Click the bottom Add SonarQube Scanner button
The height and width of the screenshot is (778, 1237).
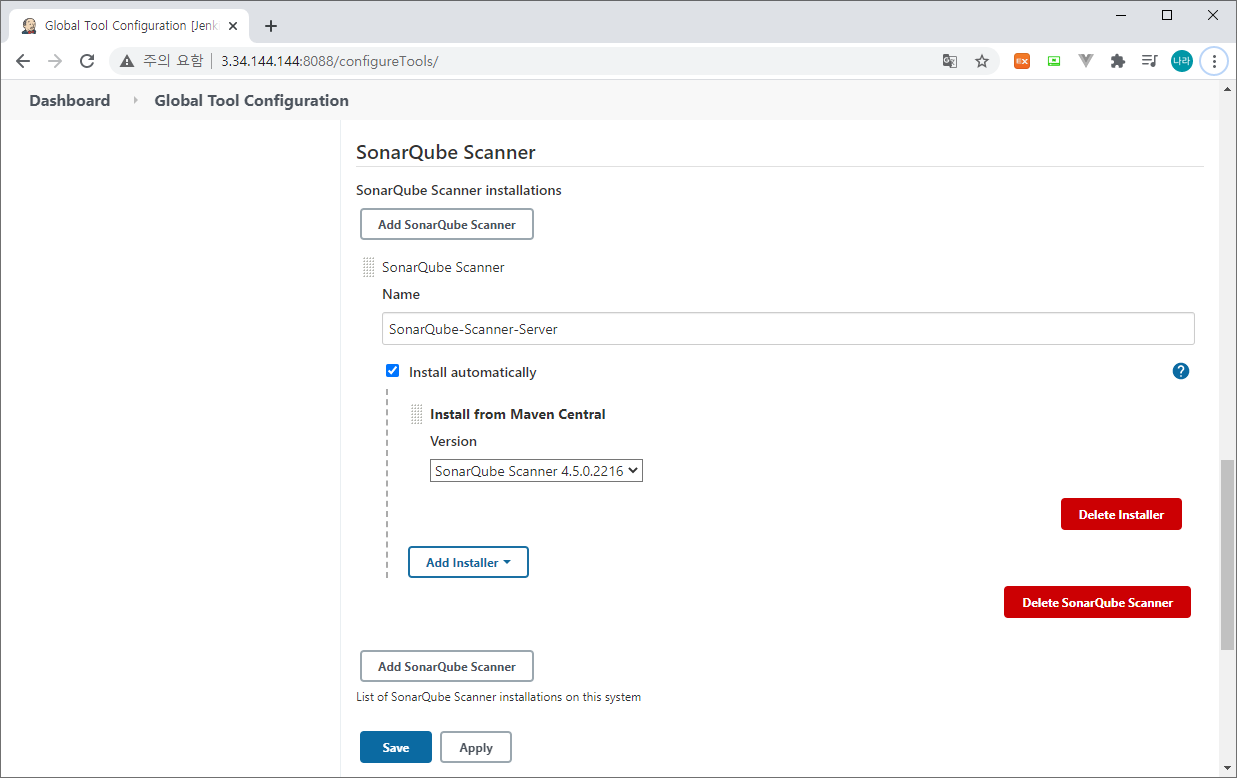[447, 666]
